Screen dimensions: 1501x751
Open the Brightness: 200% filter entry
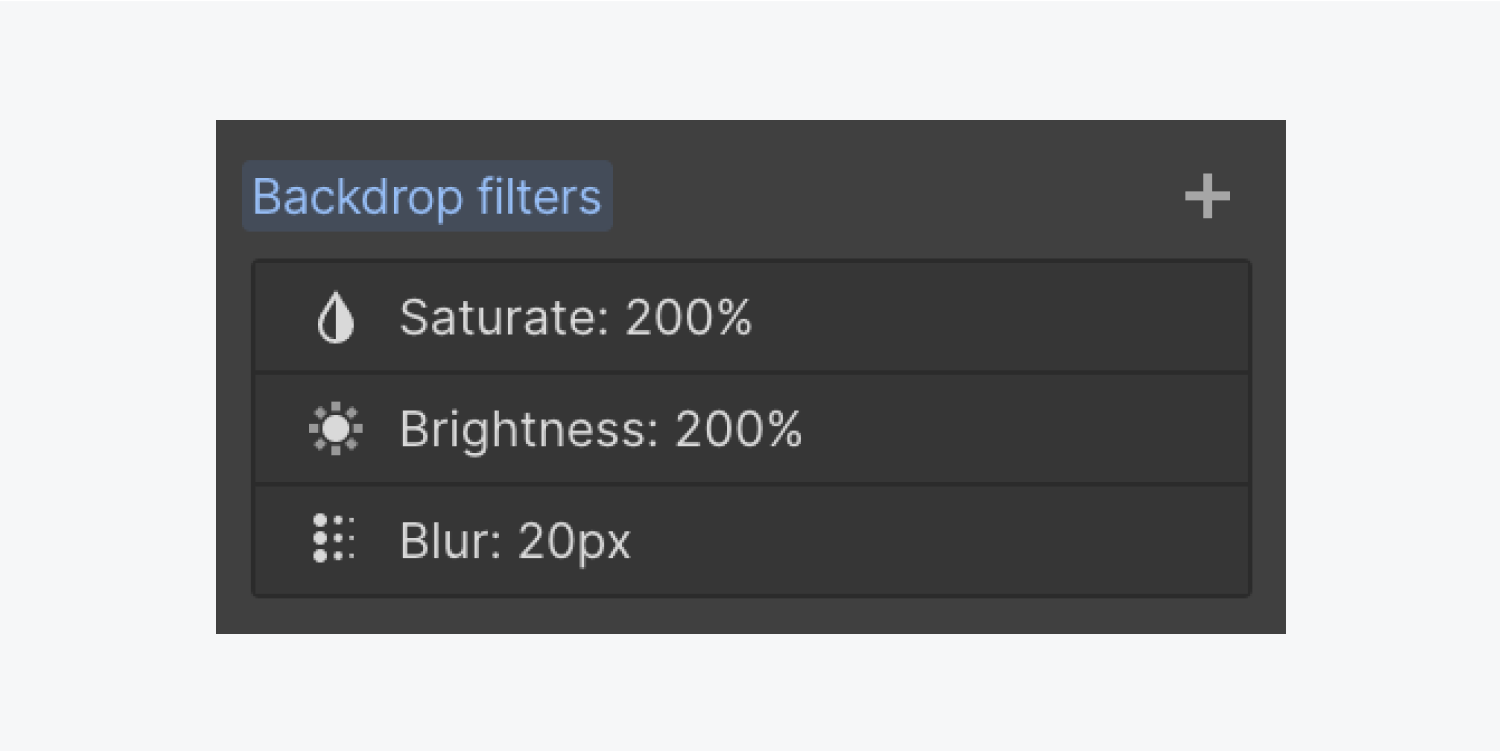coord(751,430)
